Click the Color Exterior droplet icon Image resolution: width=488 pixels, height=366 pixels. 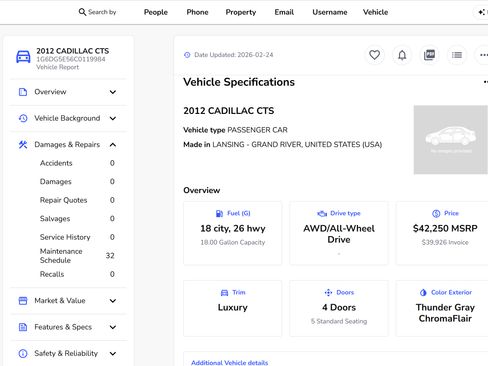click(423, 293)
